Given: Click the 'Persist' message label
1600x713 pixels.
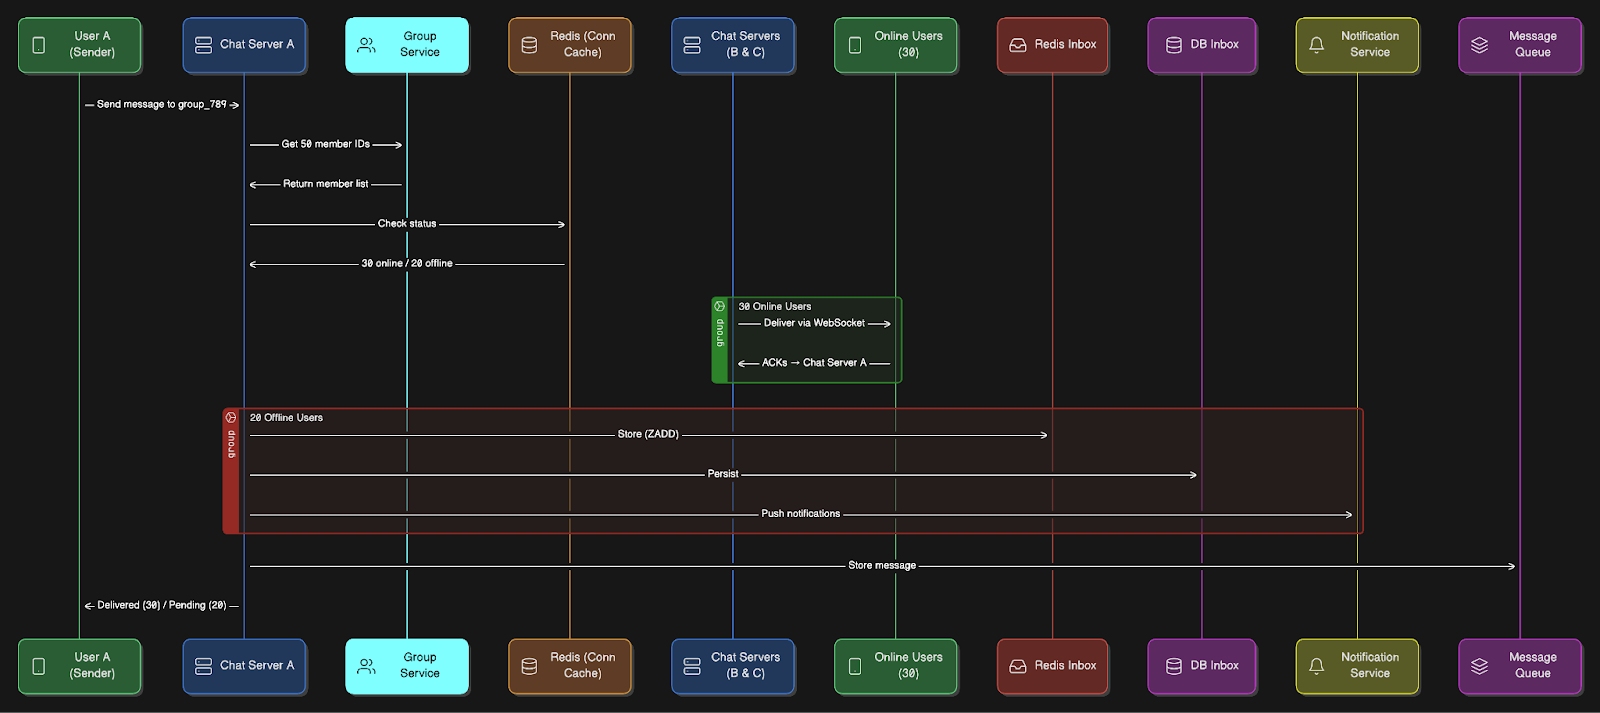Looking at the screenshot, I should click(x=723, y=474).
